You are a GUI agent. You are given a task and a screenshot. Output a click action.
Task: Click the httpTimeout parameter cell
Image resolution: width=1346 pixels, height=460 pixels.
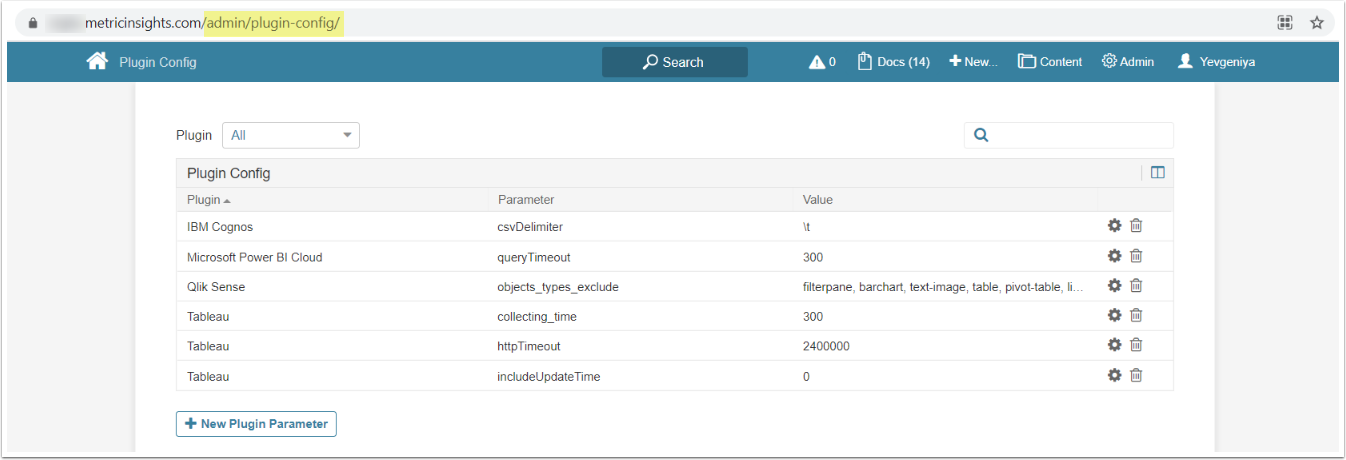[x=529, y=346]
